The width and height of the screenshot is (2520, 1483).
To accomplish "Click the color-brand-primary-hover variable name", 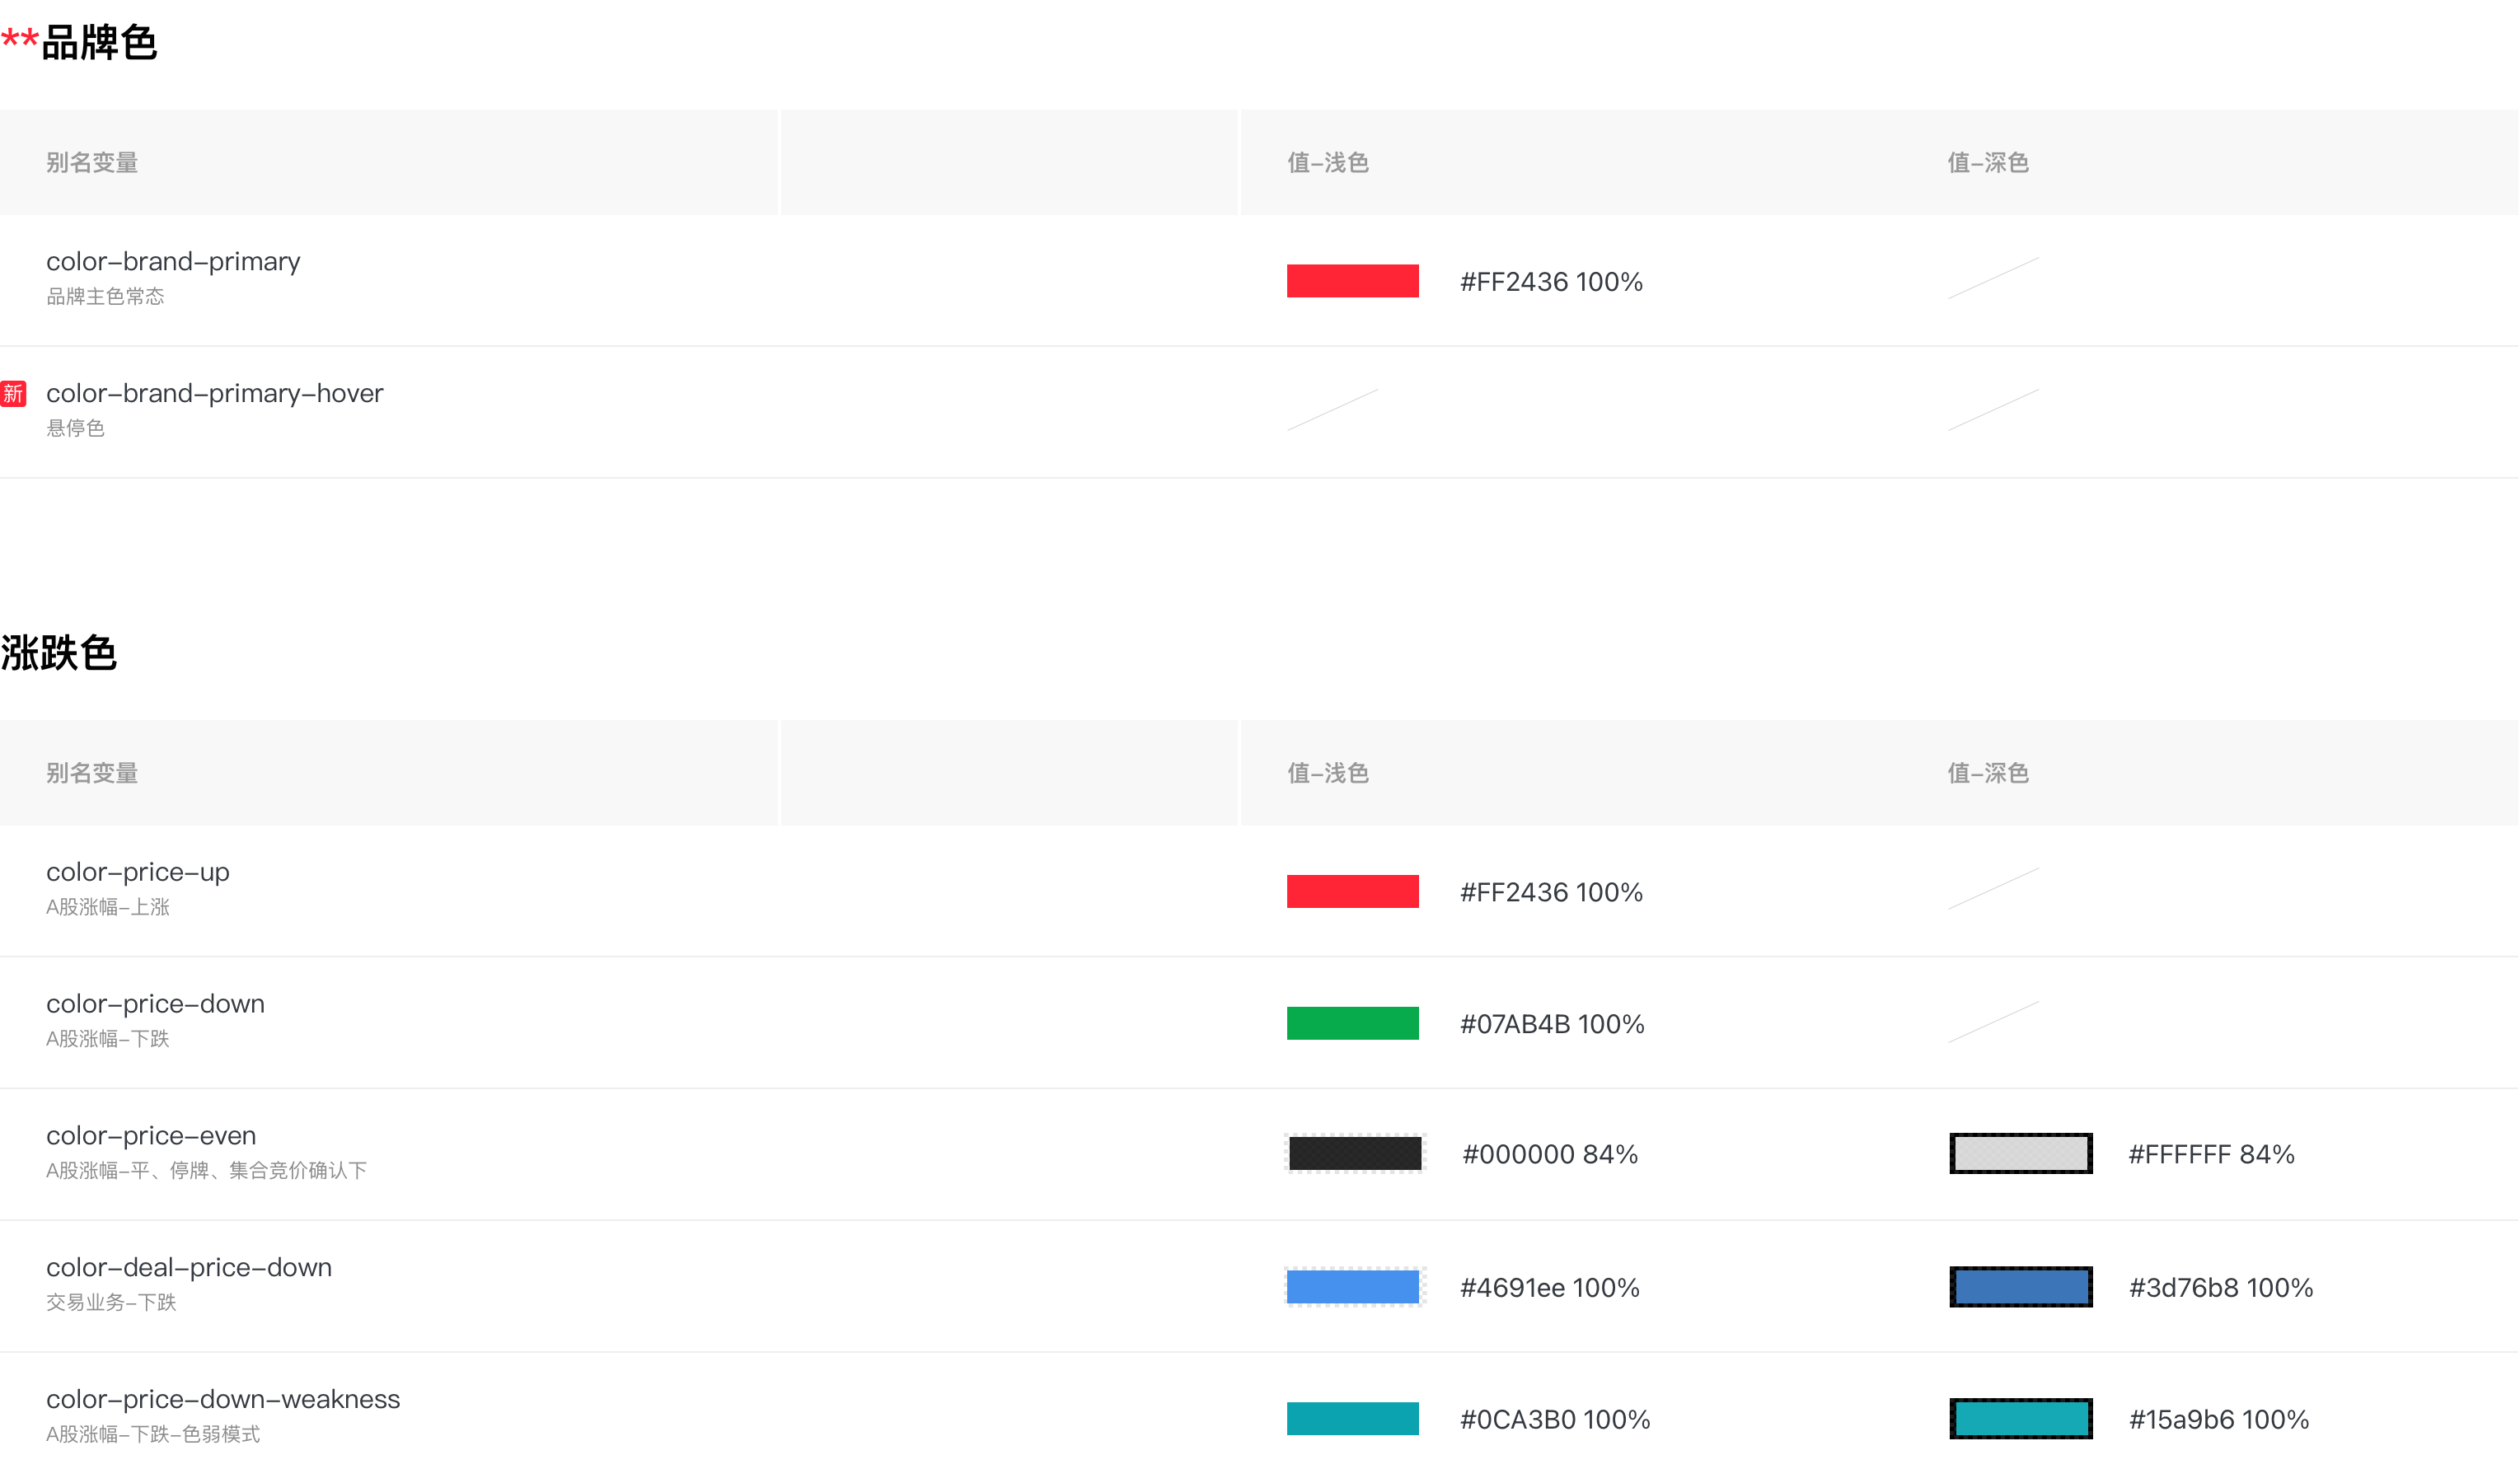I will (x=214, y=394).
